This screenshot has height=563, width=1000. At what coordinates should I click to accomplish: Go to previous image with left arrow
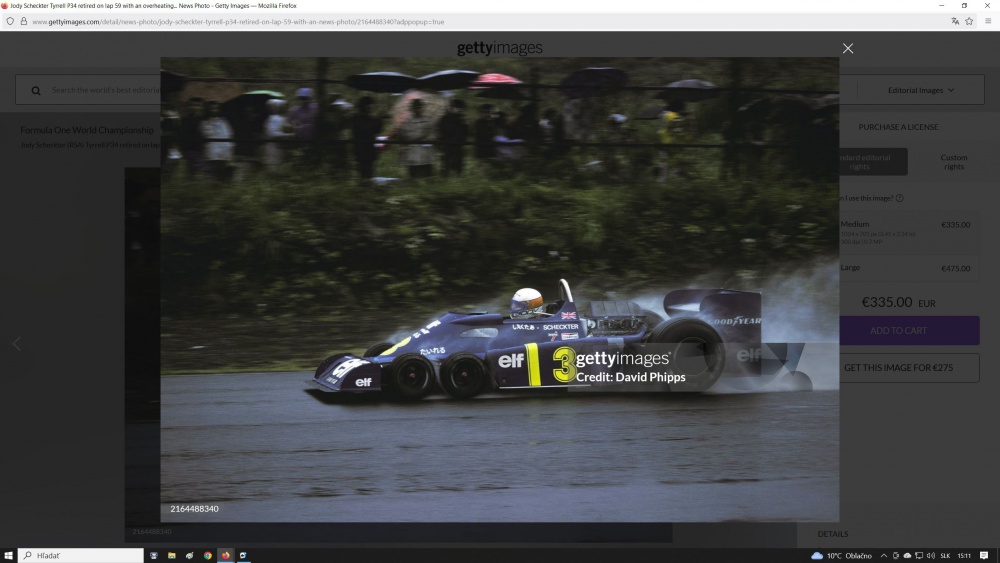tap(17, 344)
